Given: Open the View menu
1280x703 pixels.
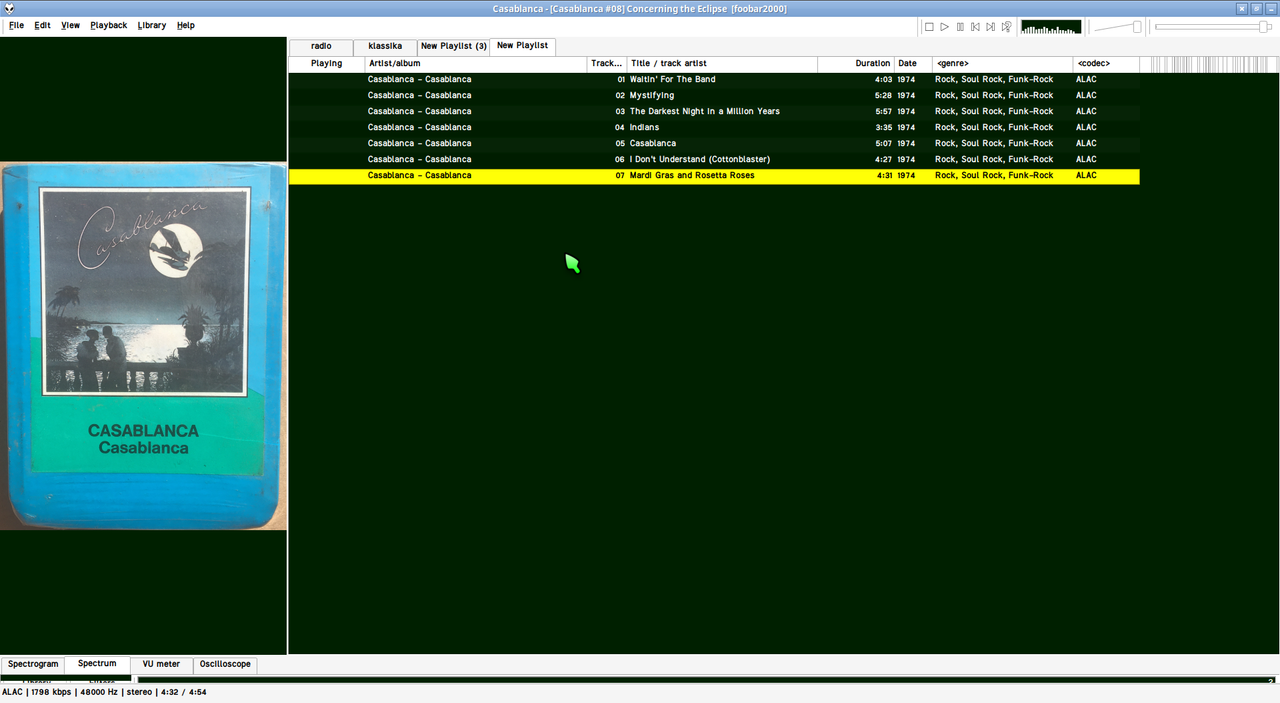Looking at the screenshot, I should [x=70, y=25].
